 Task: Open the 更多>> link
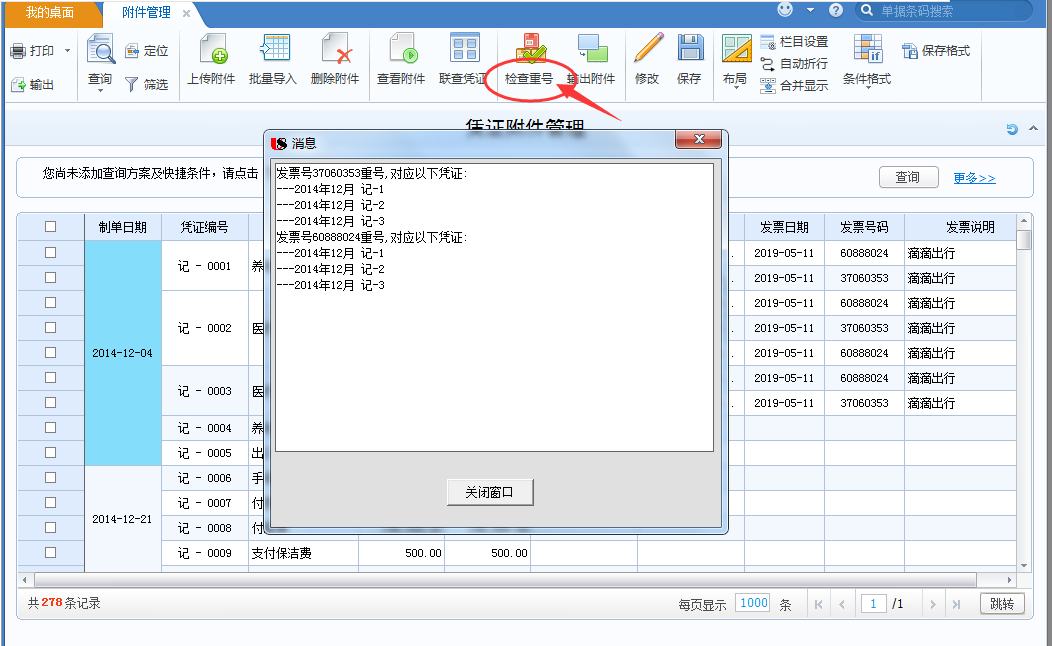tap(974, 178)
